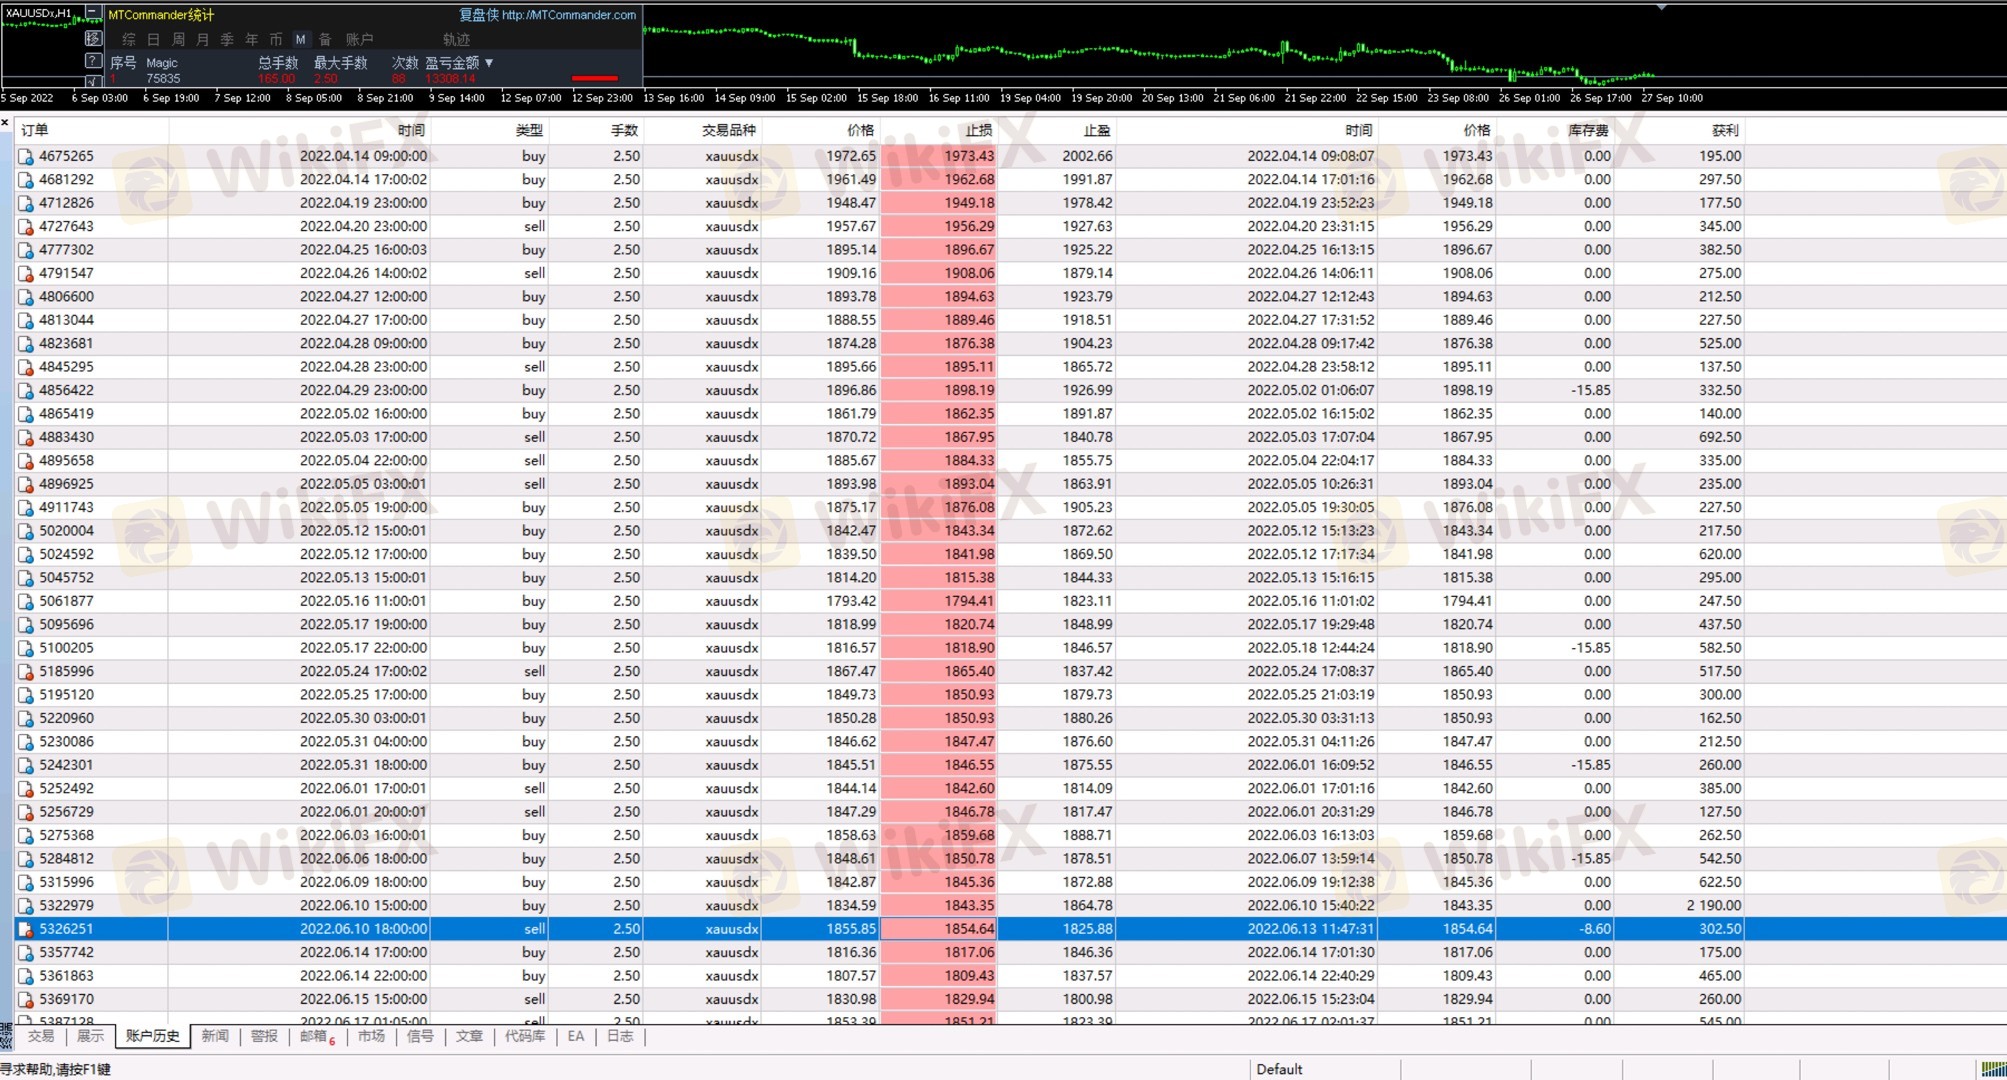Click buy order icon for order 4675265

(x=26, y=157)
